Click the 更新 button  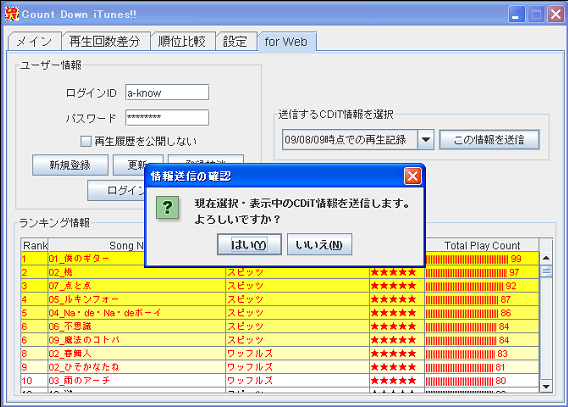coord(138,165)
